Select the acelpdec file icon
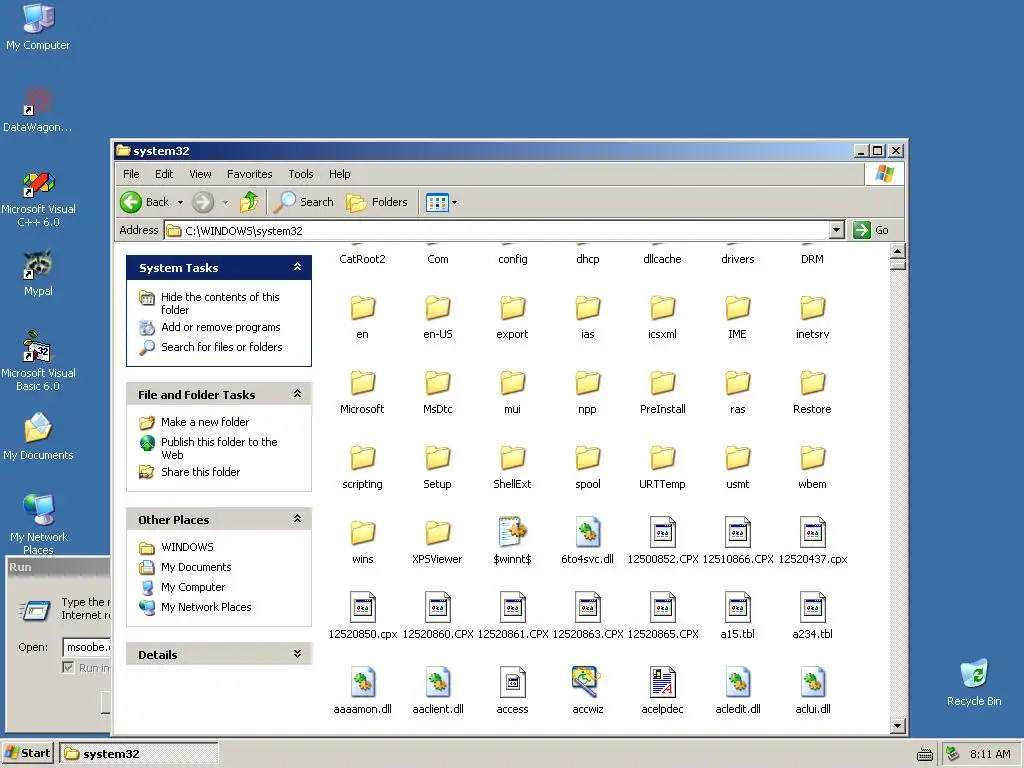Viewport: 1024px width, 768px height. [x=662, y=682]
